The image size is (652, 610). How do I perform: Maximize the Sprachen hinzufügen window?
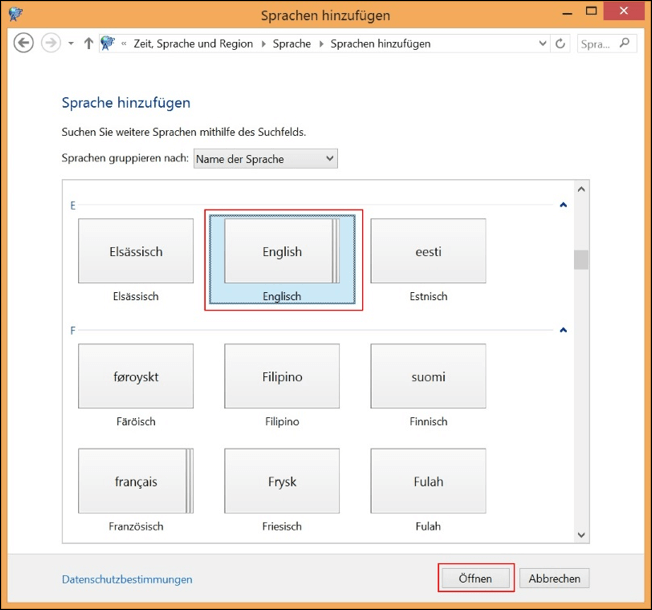coord(591,11)
